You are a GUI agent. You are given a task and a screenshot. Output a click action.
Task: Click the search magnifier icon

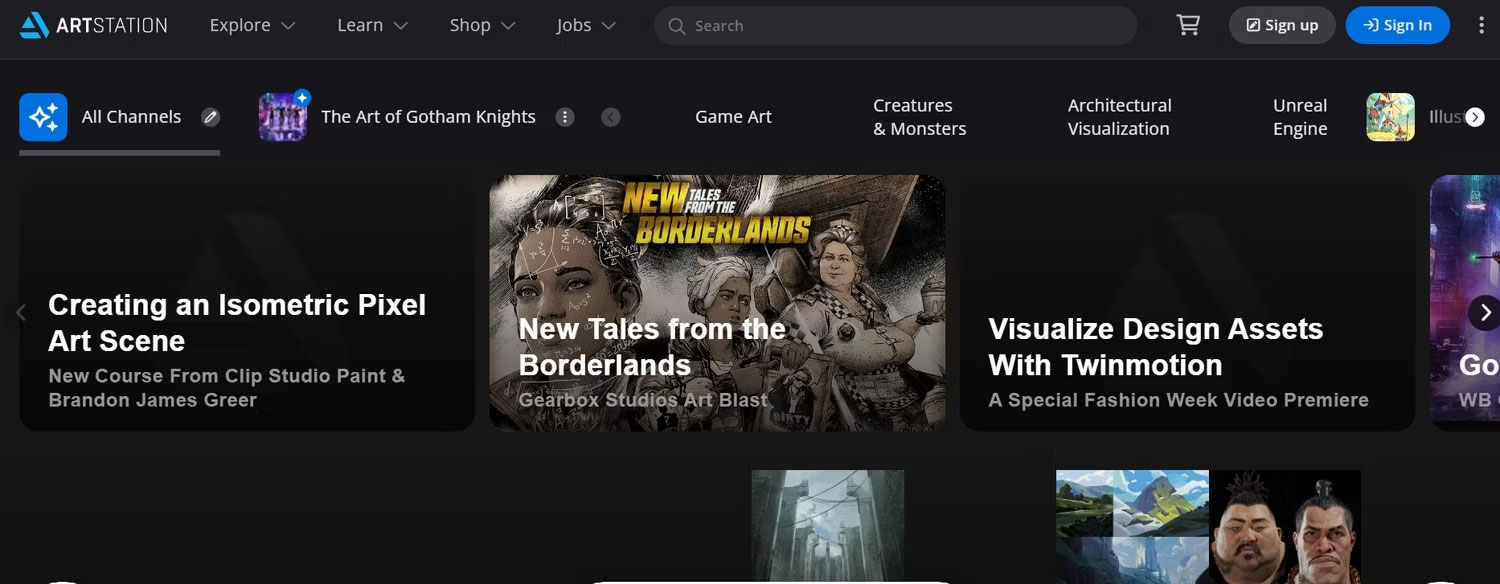[677, 26]
